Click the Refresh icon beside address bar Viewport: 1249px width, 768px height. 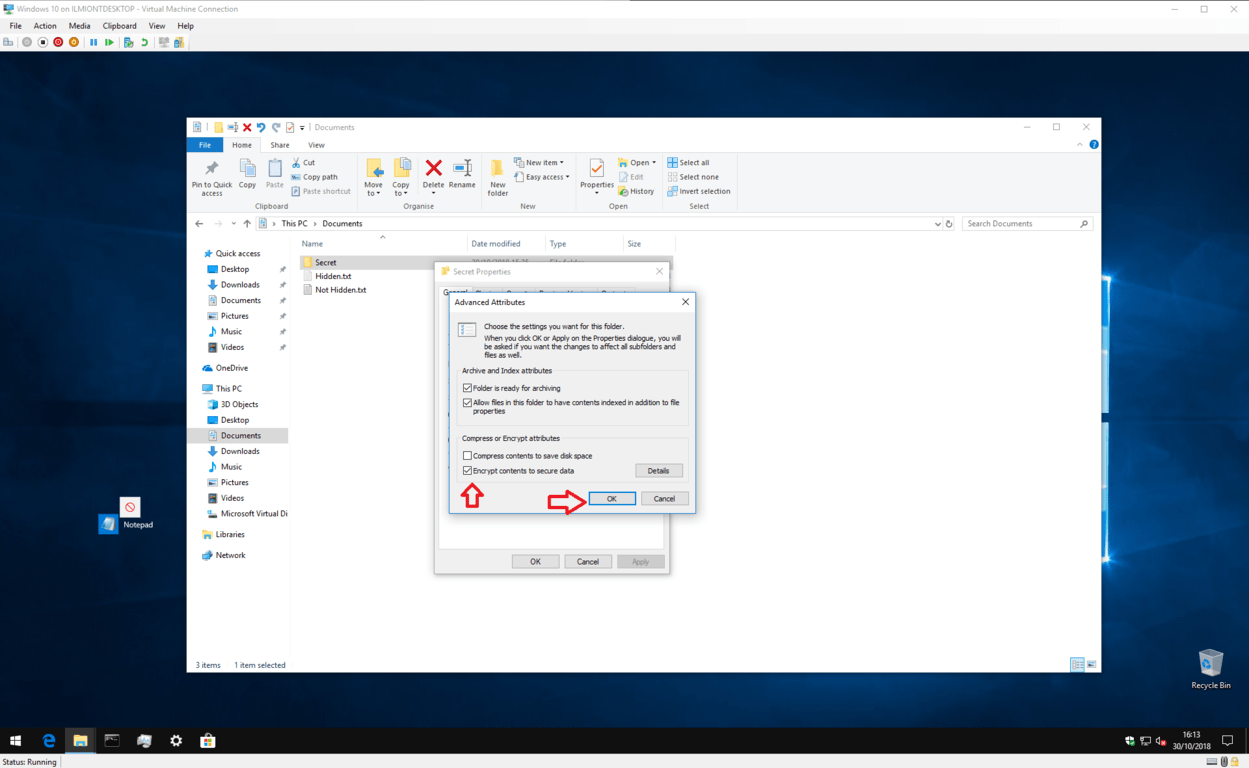(949, 224)
